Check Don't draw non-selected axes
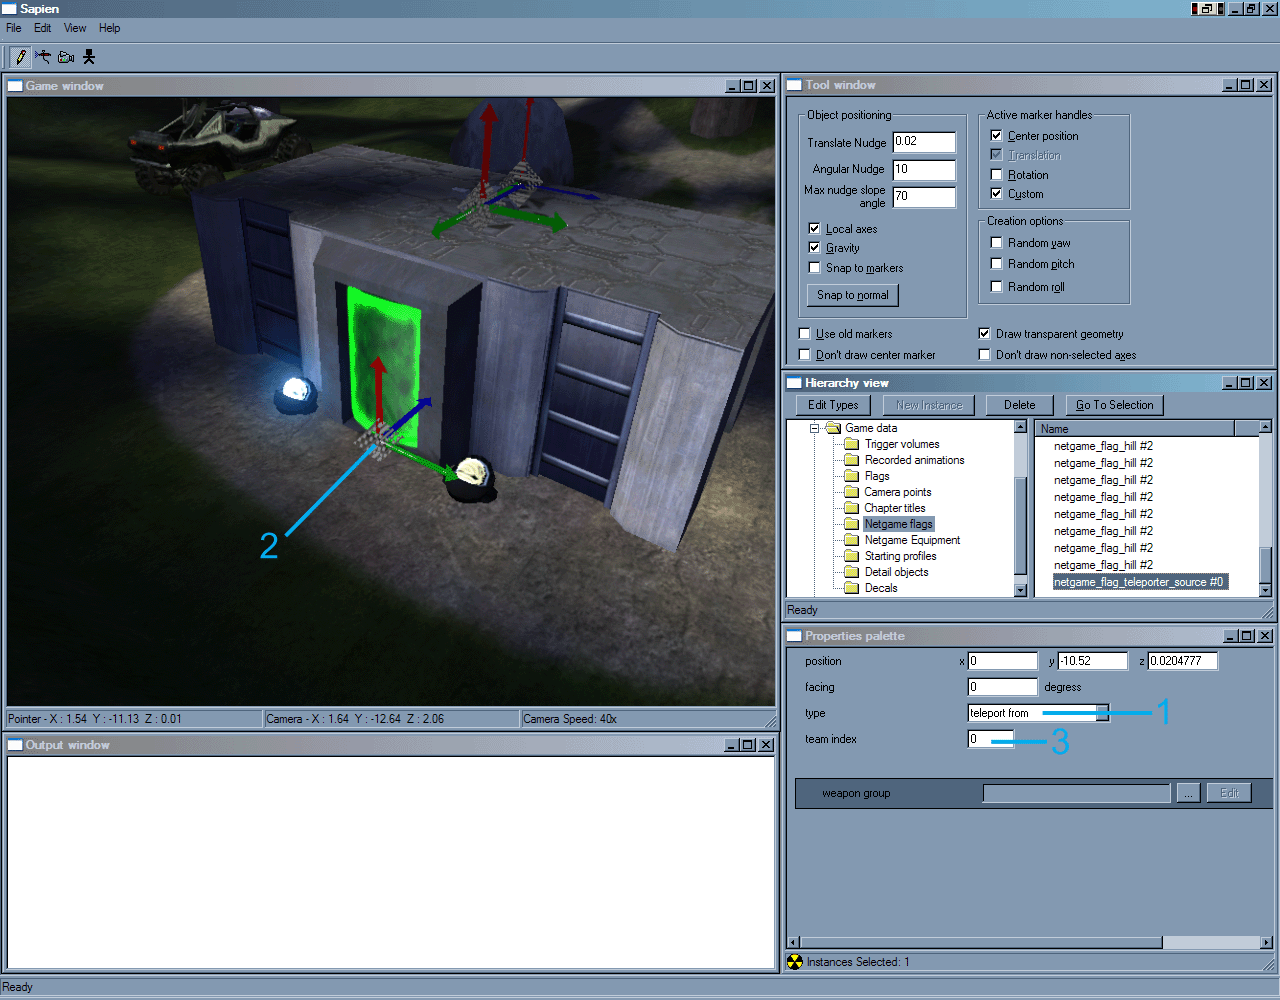This screenshot has width=1280, height=1000. click(x=984, y=355)
